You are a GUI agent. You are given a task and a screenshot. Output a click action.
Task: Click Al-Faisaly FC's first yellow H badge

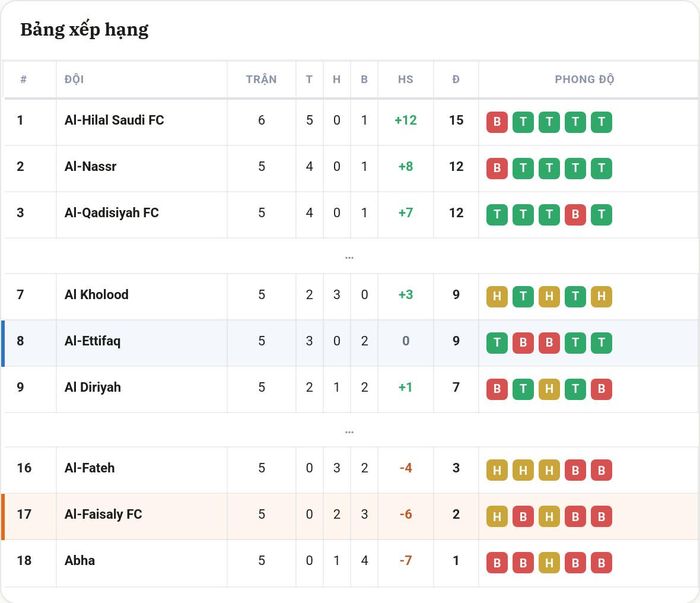[x=497, y=516]
